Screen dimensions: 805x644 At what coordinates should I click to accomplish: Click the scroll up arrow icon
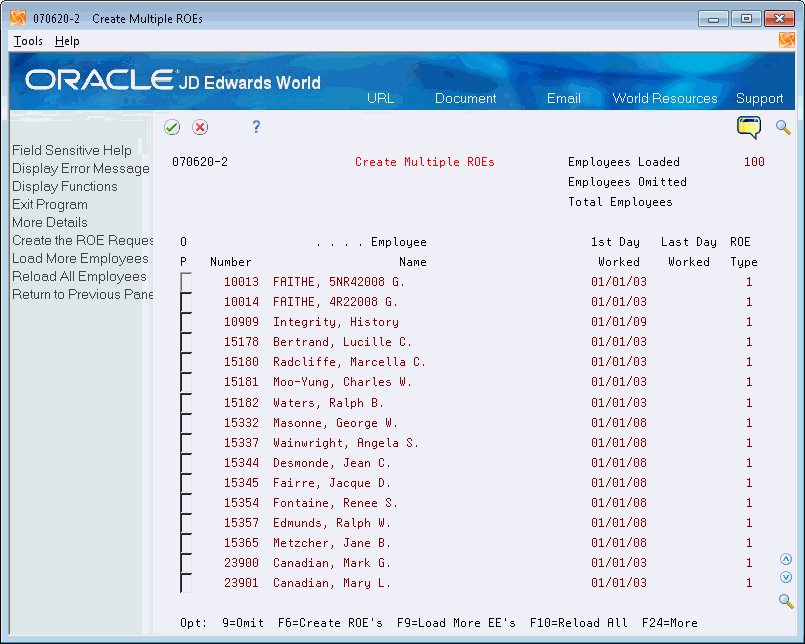pyautogui.click(x=785, y=559)
